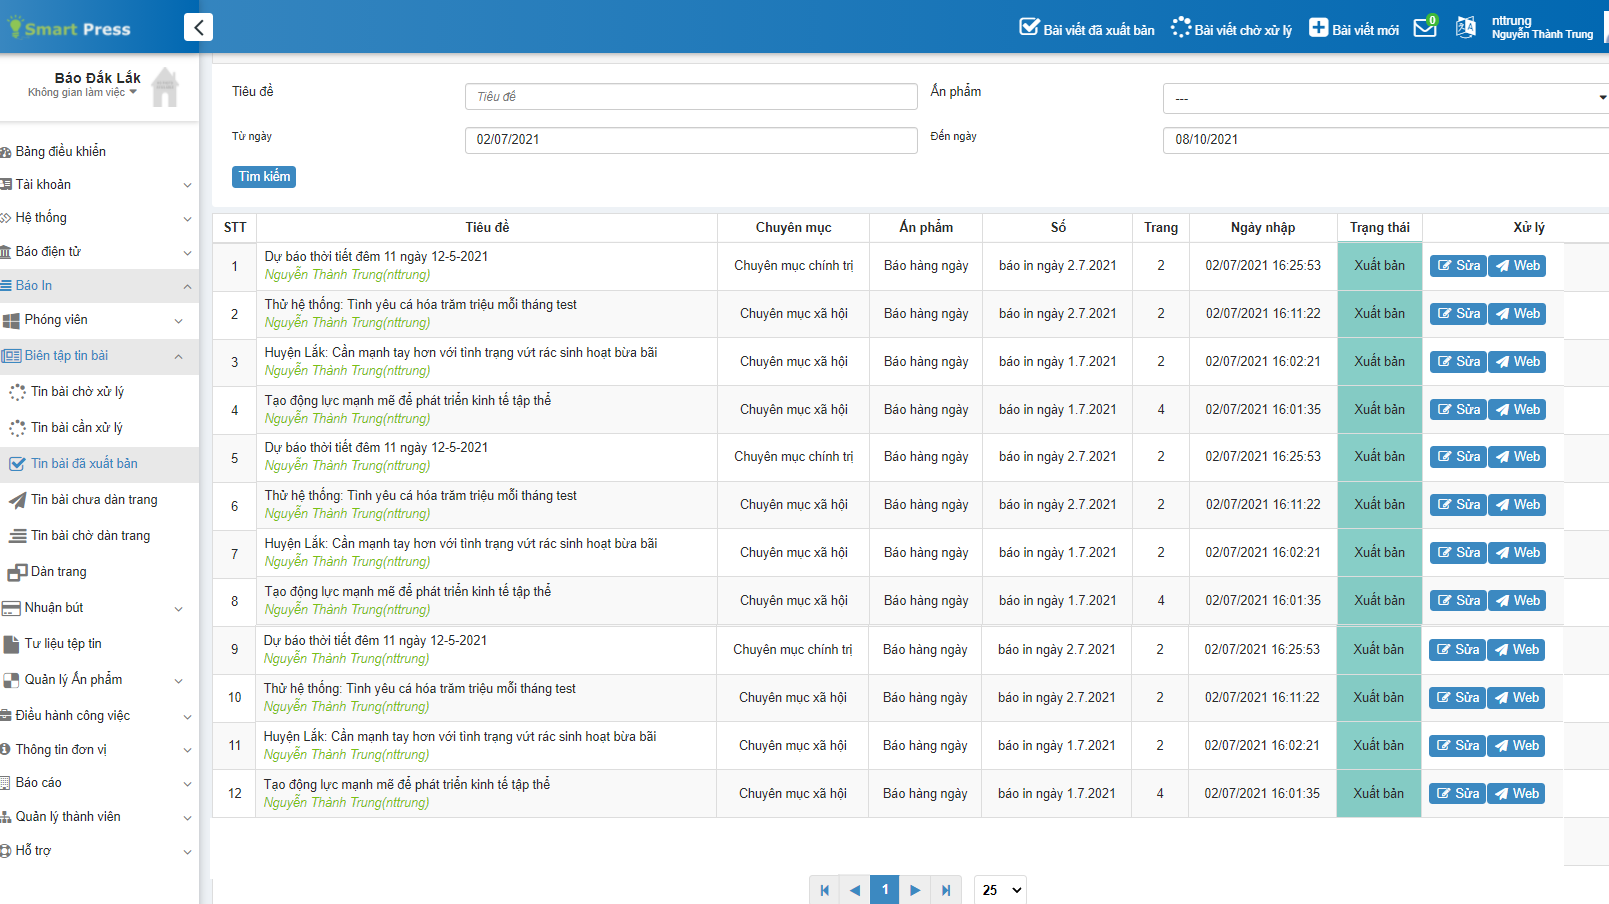Open Tư liệu tệp tin
This screenshot has width=1609, height=904.
click(x=63, y=644)
